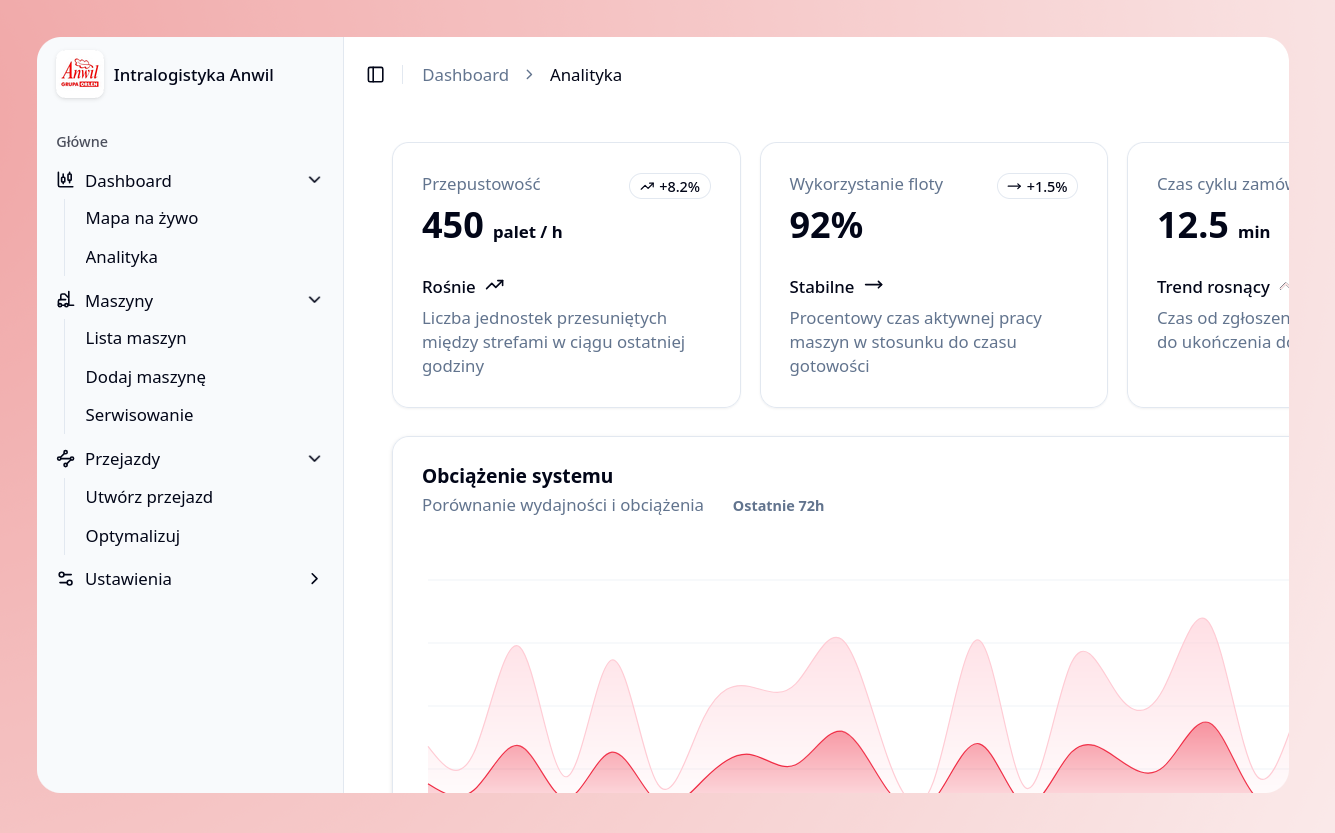The height and width of the screenshot is (833, 1335).
Task: Collapse the Przejazdy section chevron
Action: click(314, 459)
